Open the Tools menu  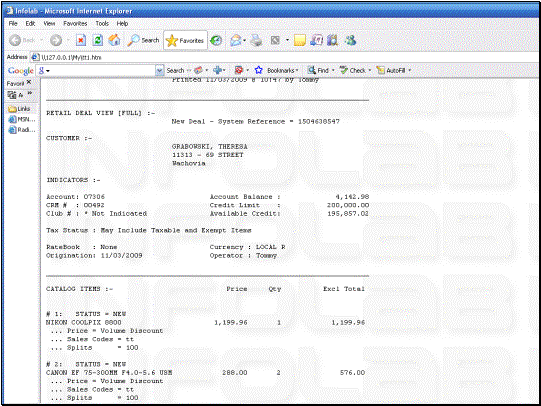tap(102, 23)
